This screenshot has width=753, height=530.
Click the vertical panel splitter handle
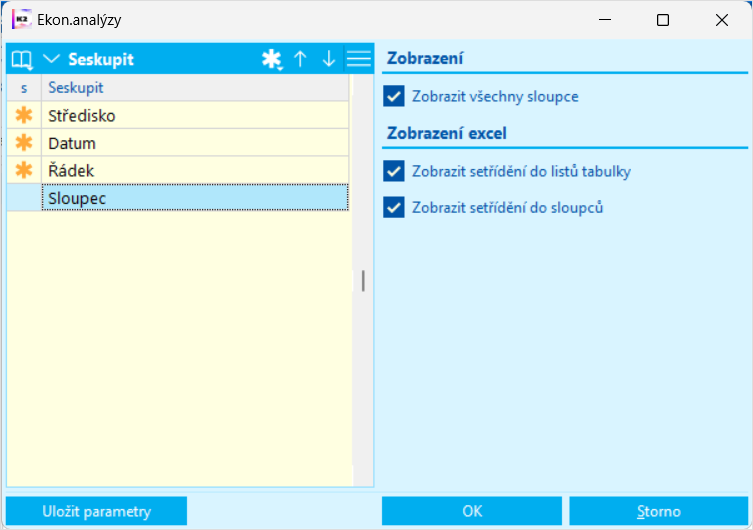click(x=363, y=281)
